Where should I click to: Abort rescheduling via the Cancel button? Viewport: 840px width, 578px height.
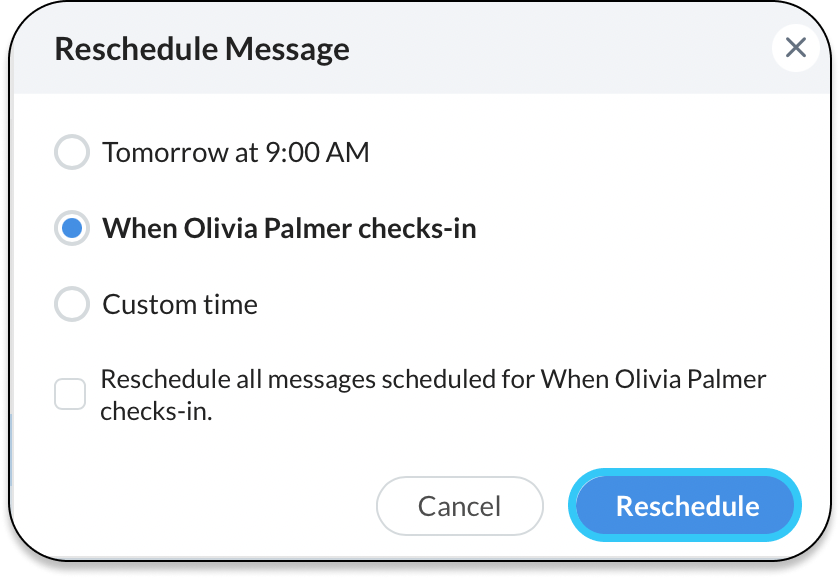459,506
